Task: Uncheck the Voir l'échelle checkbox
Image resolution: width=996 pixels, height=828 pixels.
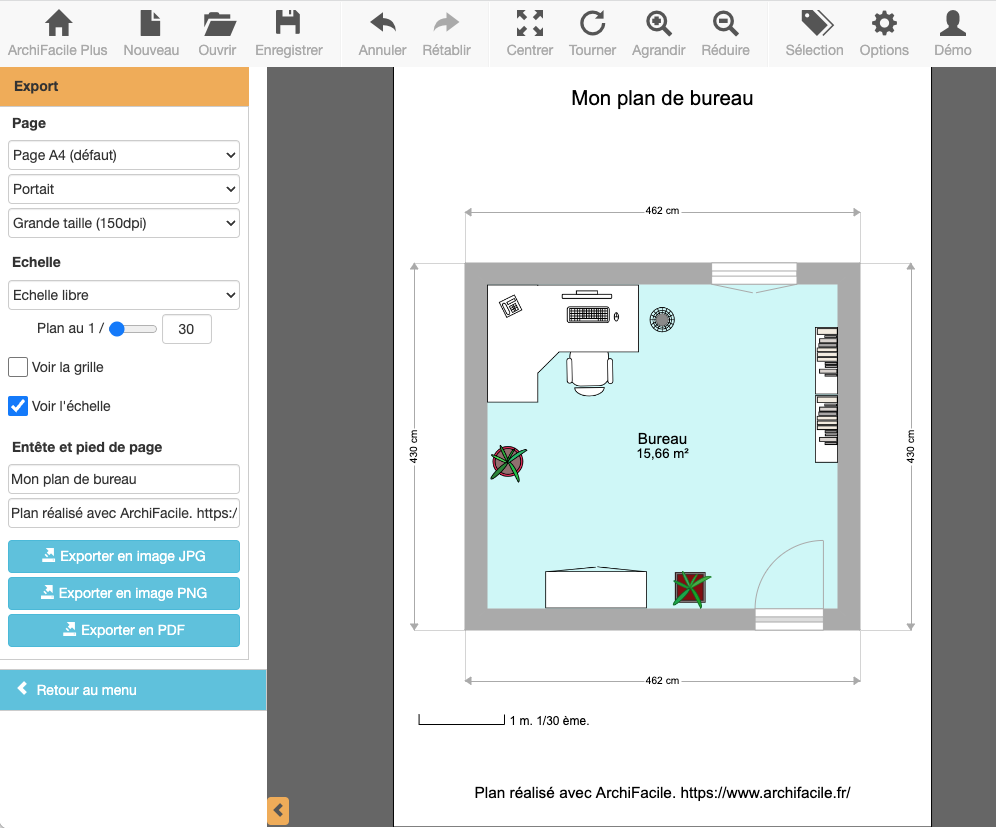Action: [x=18, y=406]
